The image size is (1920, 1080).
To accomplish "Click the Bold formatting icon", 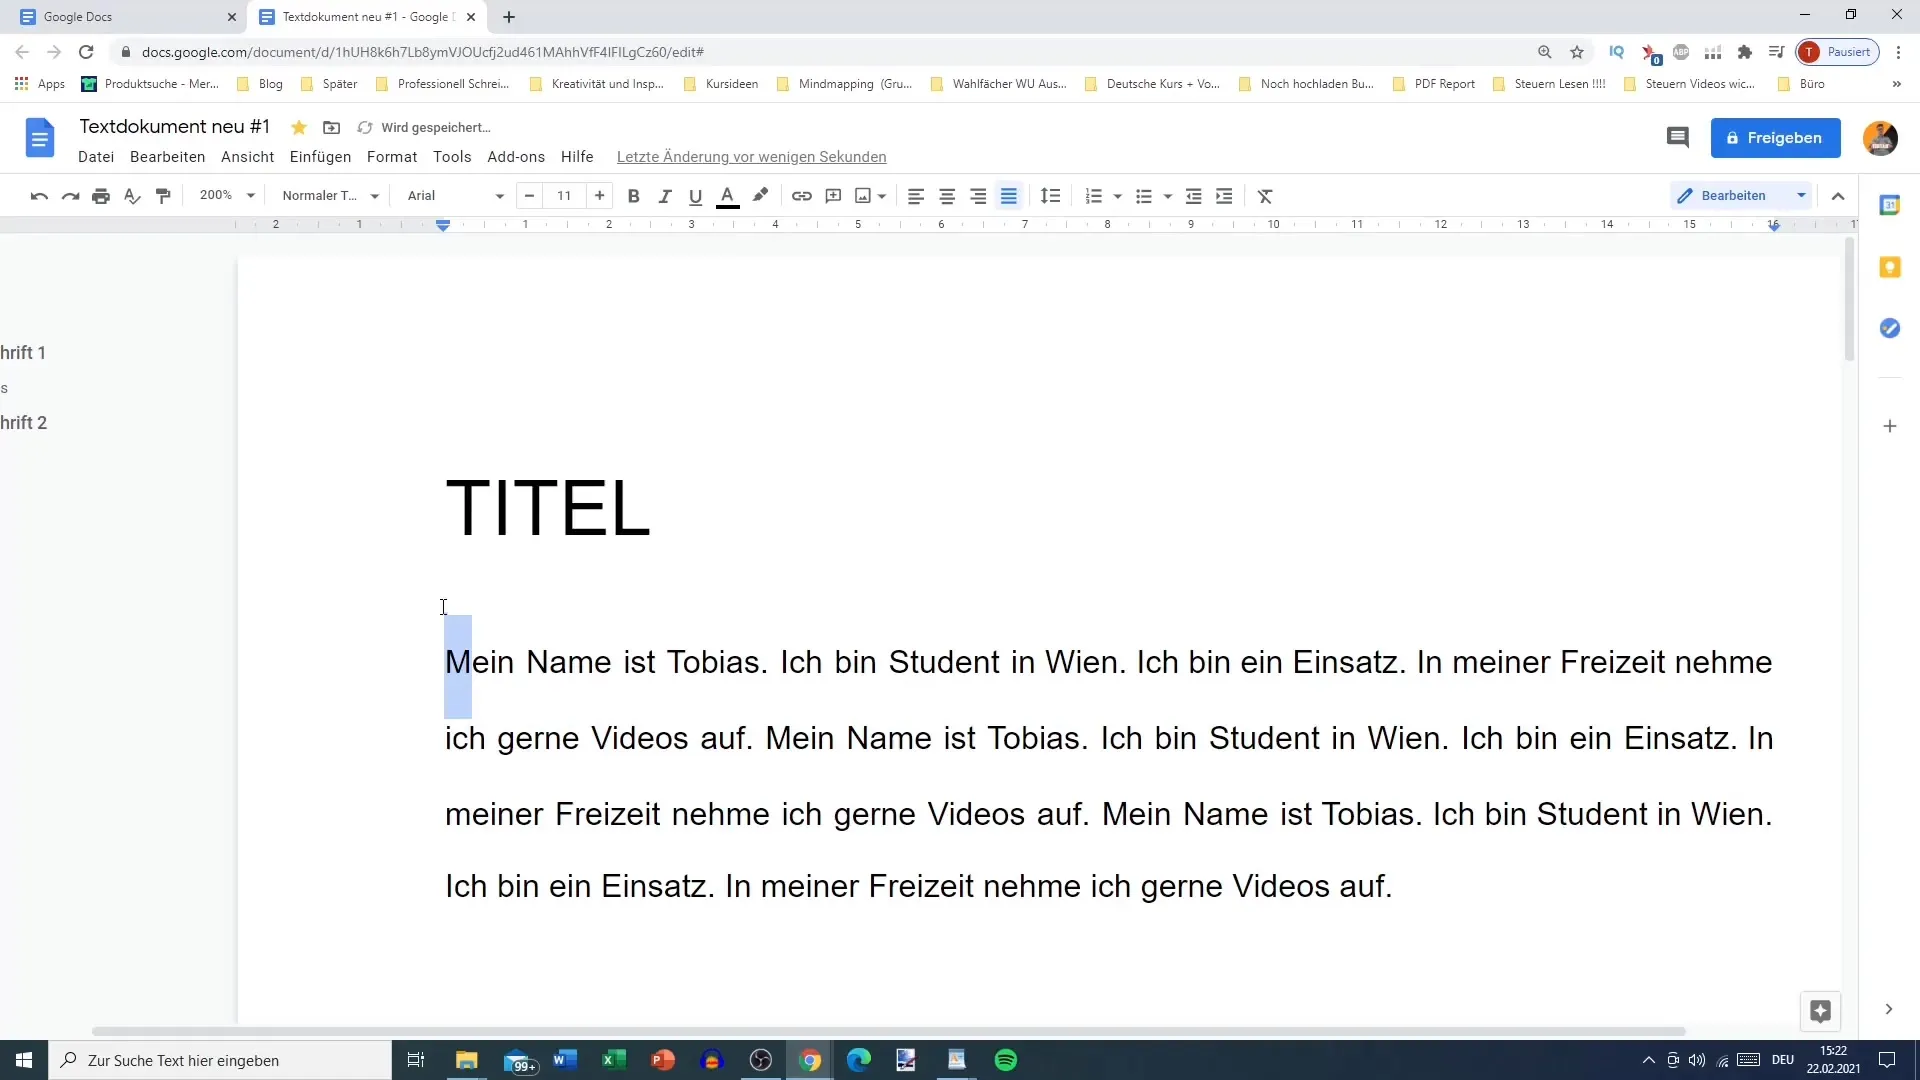I will pyautogui.click(x=634, y=195).
